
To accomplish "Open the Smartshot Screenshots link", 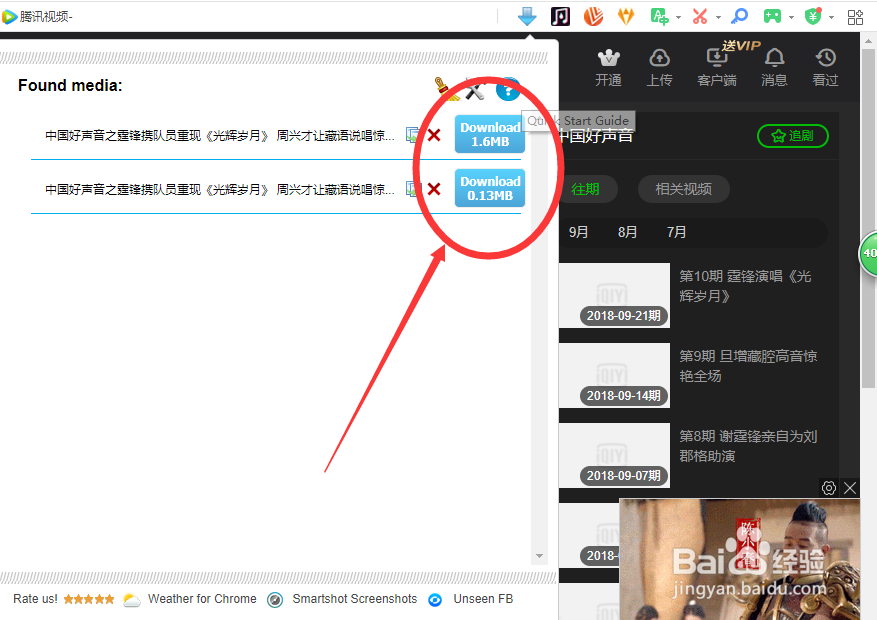I will [x=355, y=599].
